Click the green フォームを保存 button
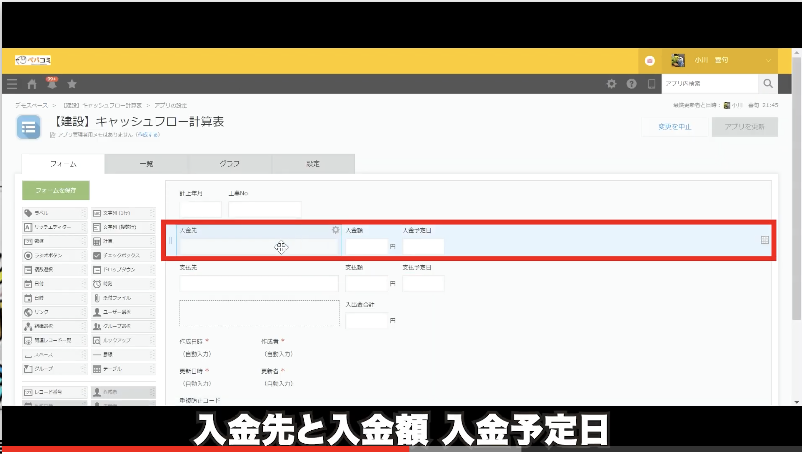 coord(56,189)
